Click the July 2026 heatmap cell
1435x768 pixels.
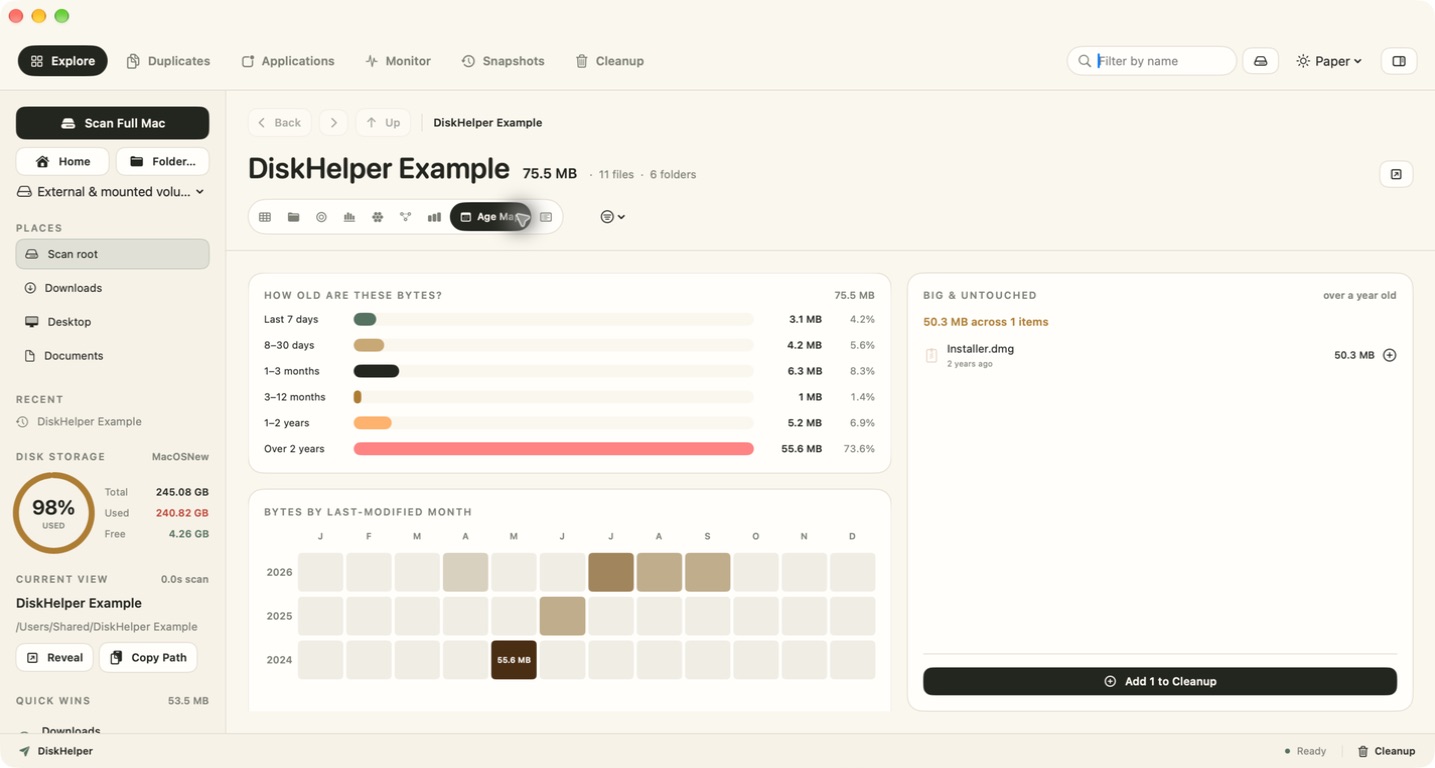(x=611, y=572)
